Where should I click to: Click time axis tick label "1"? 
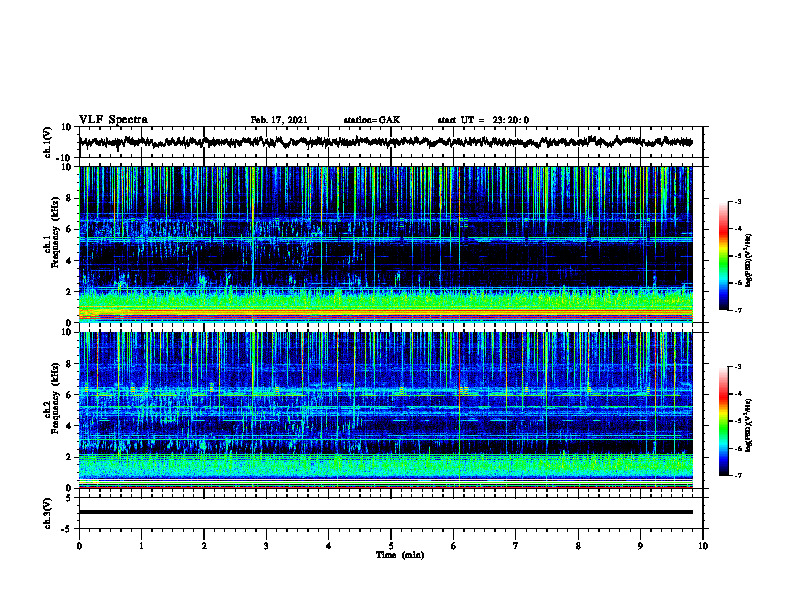point(141,546)
